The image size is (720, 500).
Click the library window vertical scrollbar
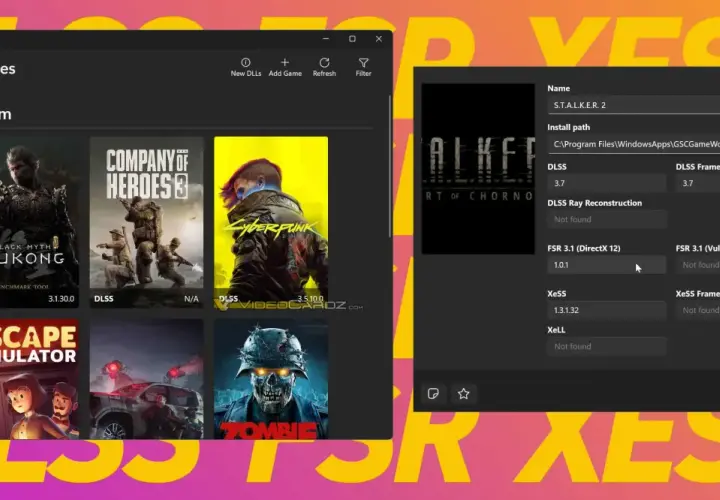(390, 166)
